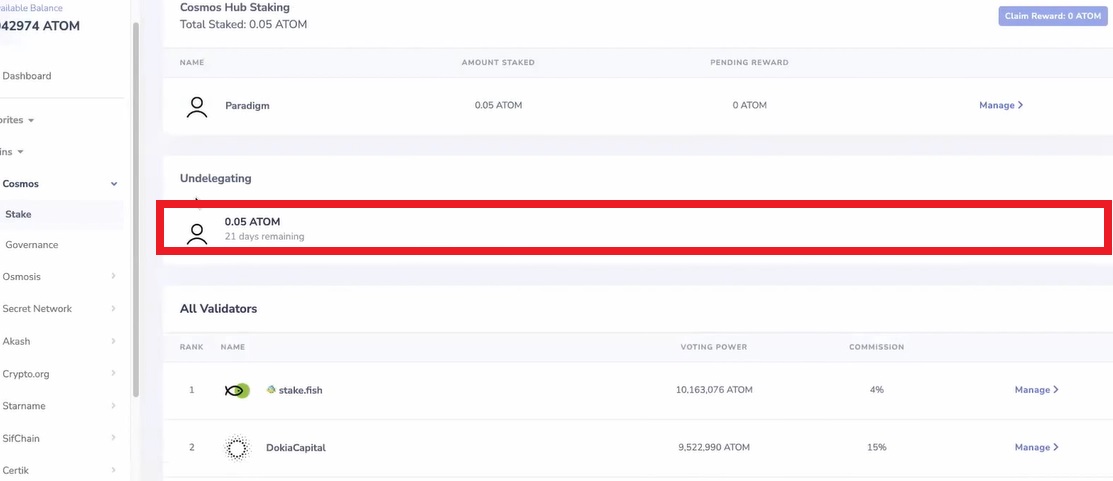Click the avatar icon in Undelegating row
Viewport: 1113px width, 481px height.
click(x=197, y=233)
